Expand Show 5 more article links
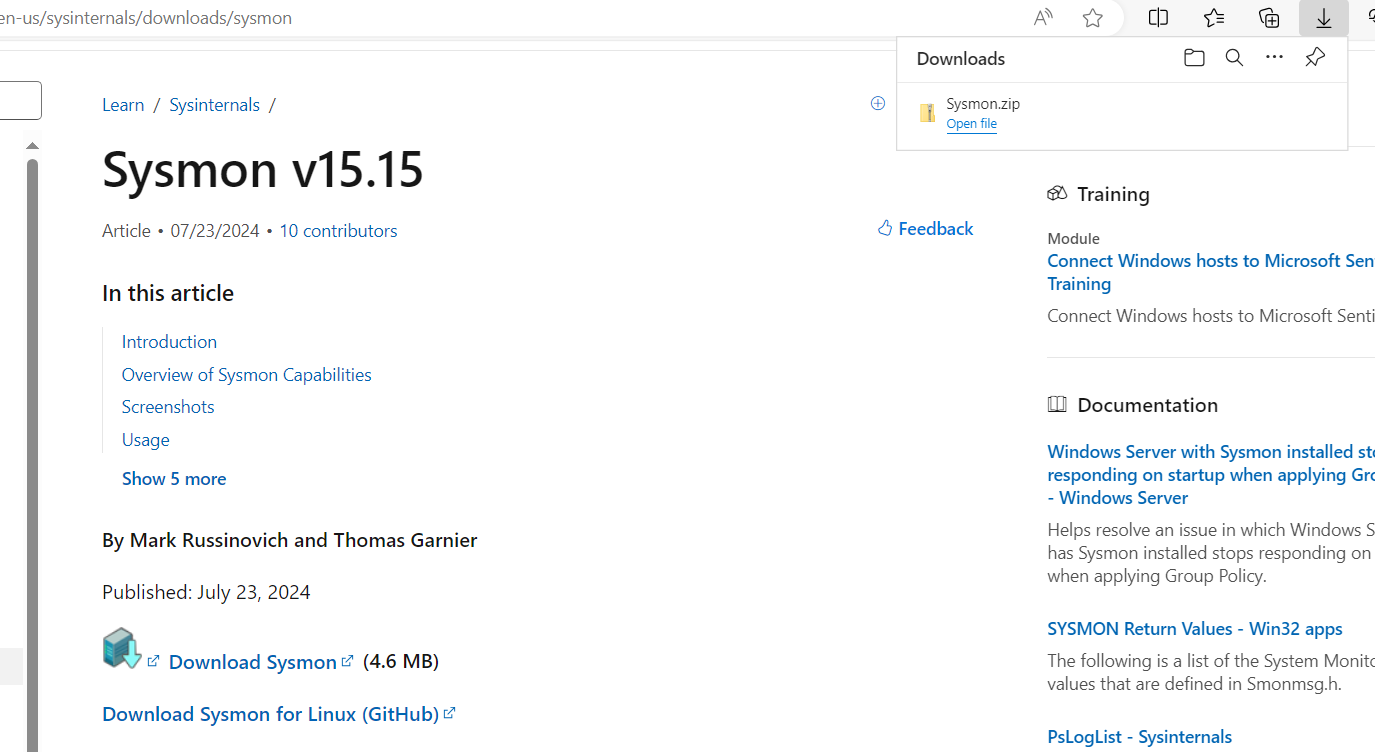The image size is (1375, 752). (174, 478)
